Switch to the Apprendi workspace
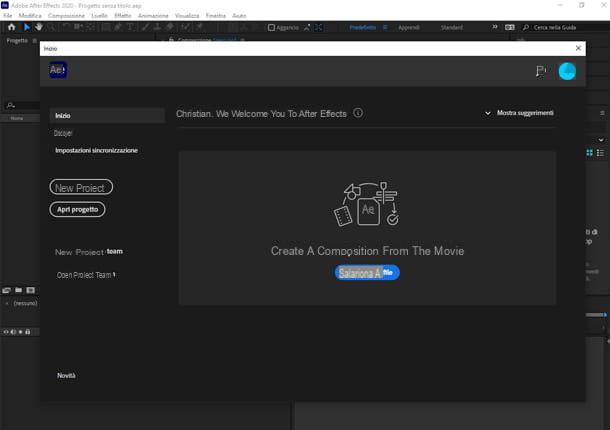This screenshot has height=430, width=610. (x=408, y=27)
